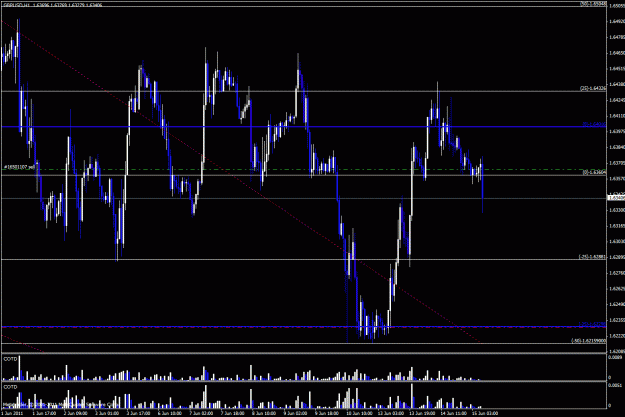The image size is (625, 417).
Task: Click the 3 Jun 01:00 time axis label
Action: (x=107, y=413)
